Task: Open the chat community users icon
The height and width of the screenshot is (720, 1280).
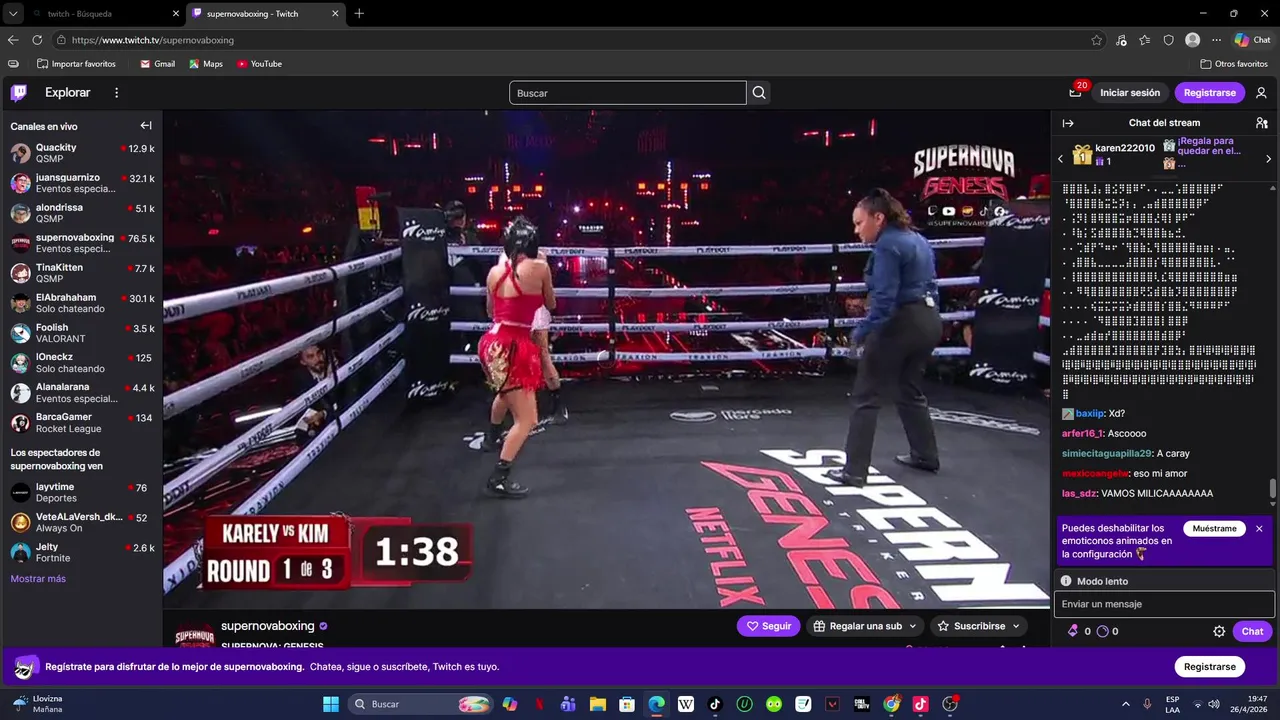Action: [1262, 123]
